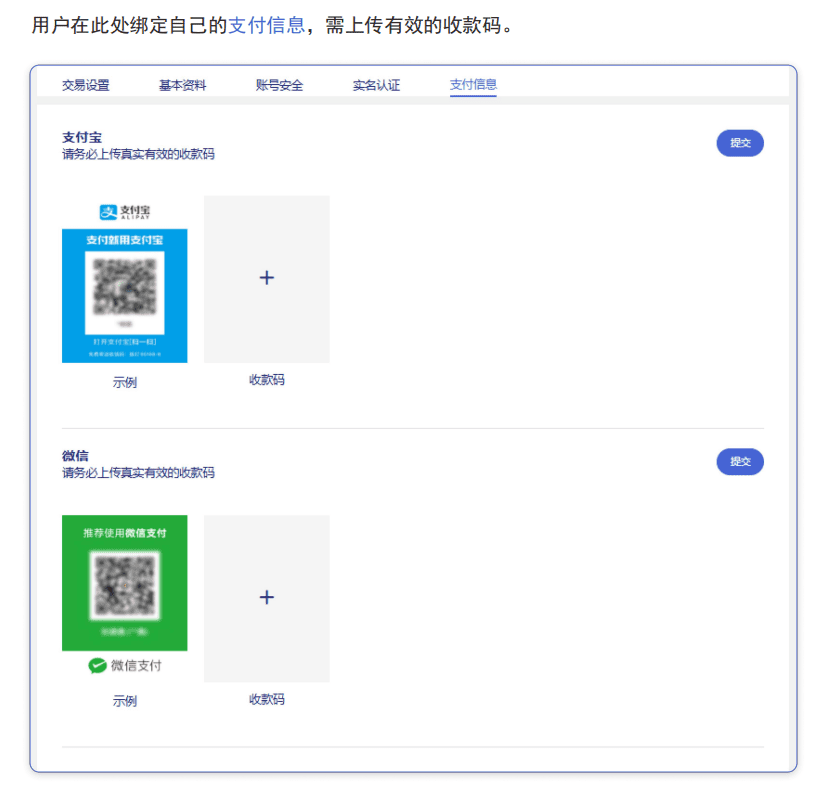Viewport: 827px width, 797px height.
Task: Click the 收款码 label under WeChat upload
Action: [267, 699]
